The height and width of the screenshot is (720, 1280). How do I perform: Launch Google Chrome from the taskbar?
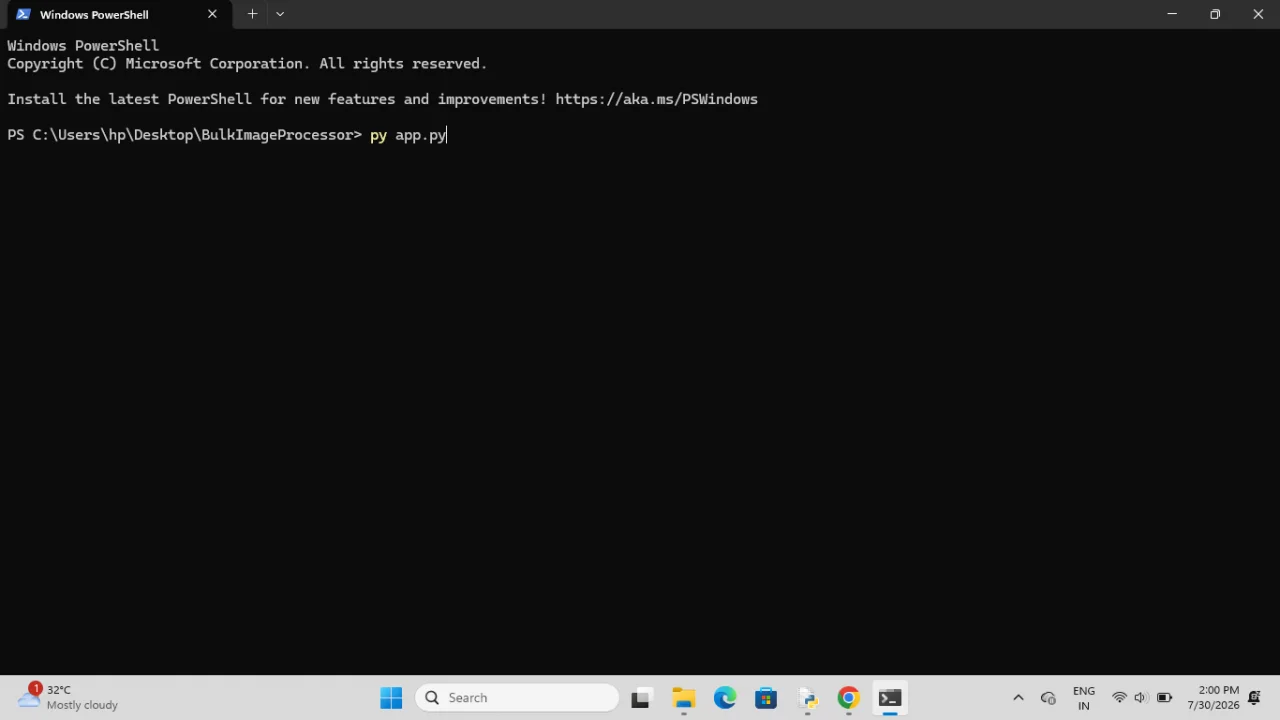coord(848,698)
